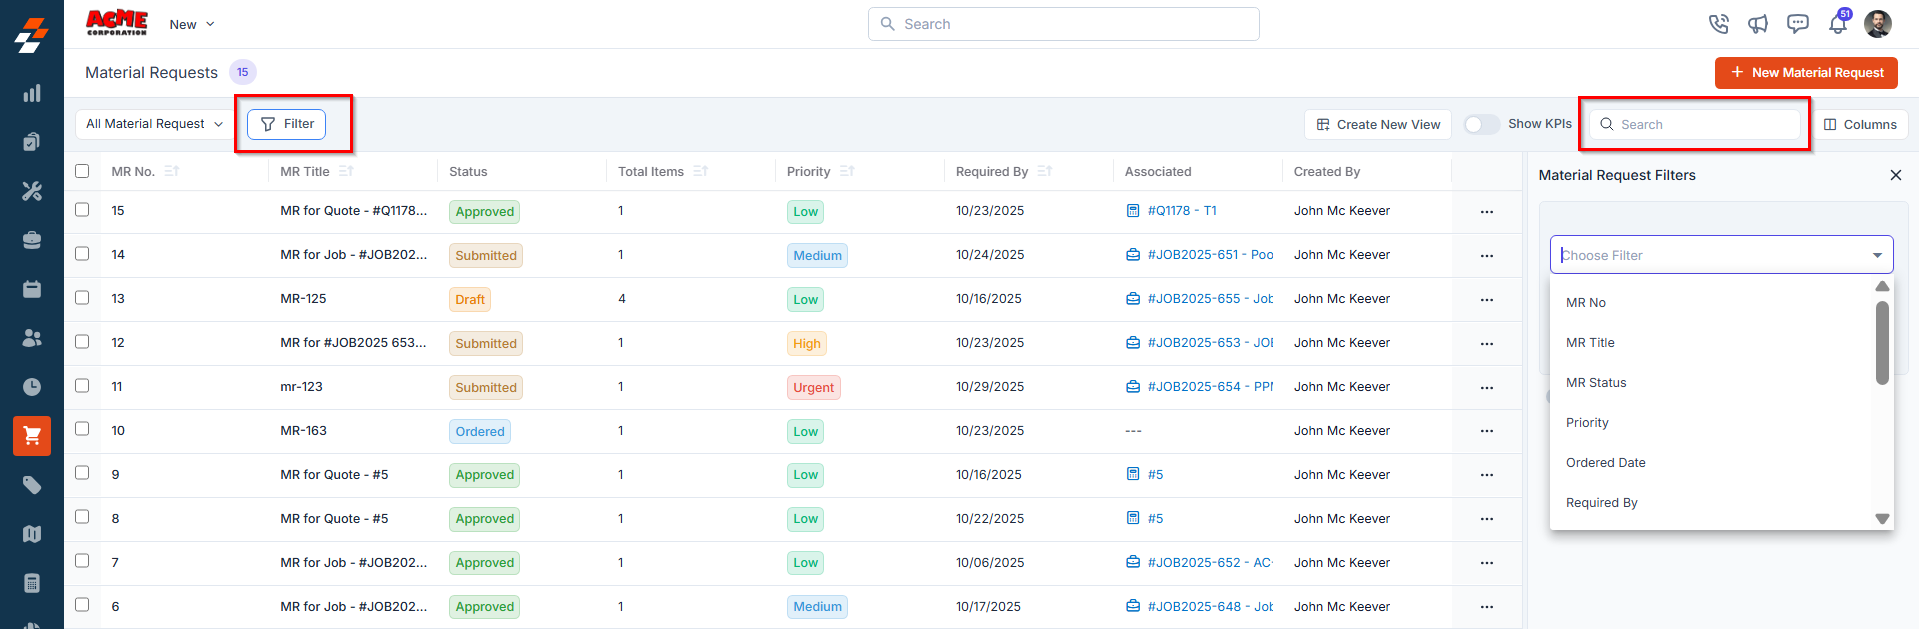Open associated link #JOB2025-652
The width and height of the screenshot is (1919, 629).
point(1210,562)
